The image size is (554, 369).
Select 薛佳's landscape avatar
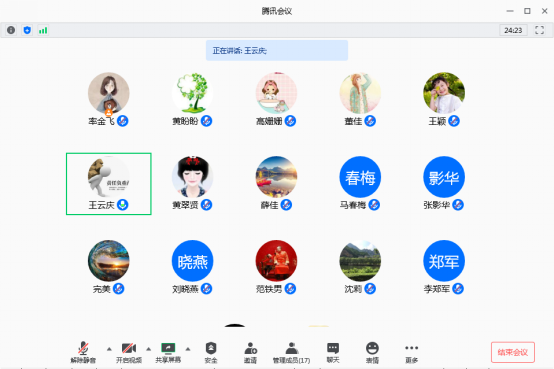pyautogui.click(x=276, y=177)
